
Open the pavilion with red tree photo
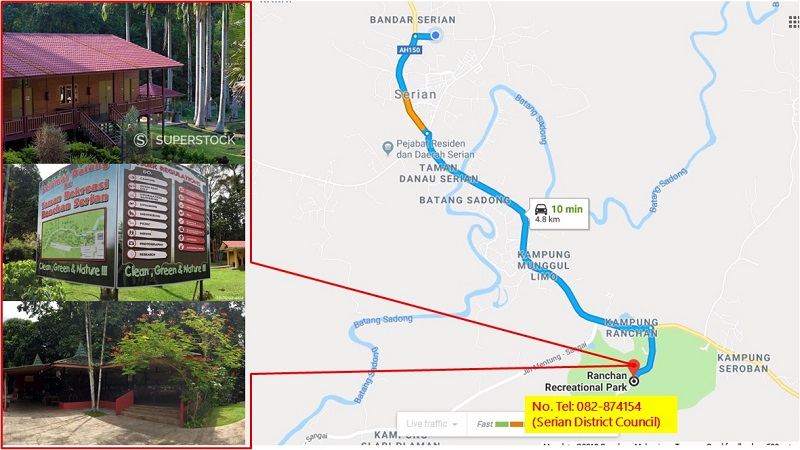[x=124, y=373]
